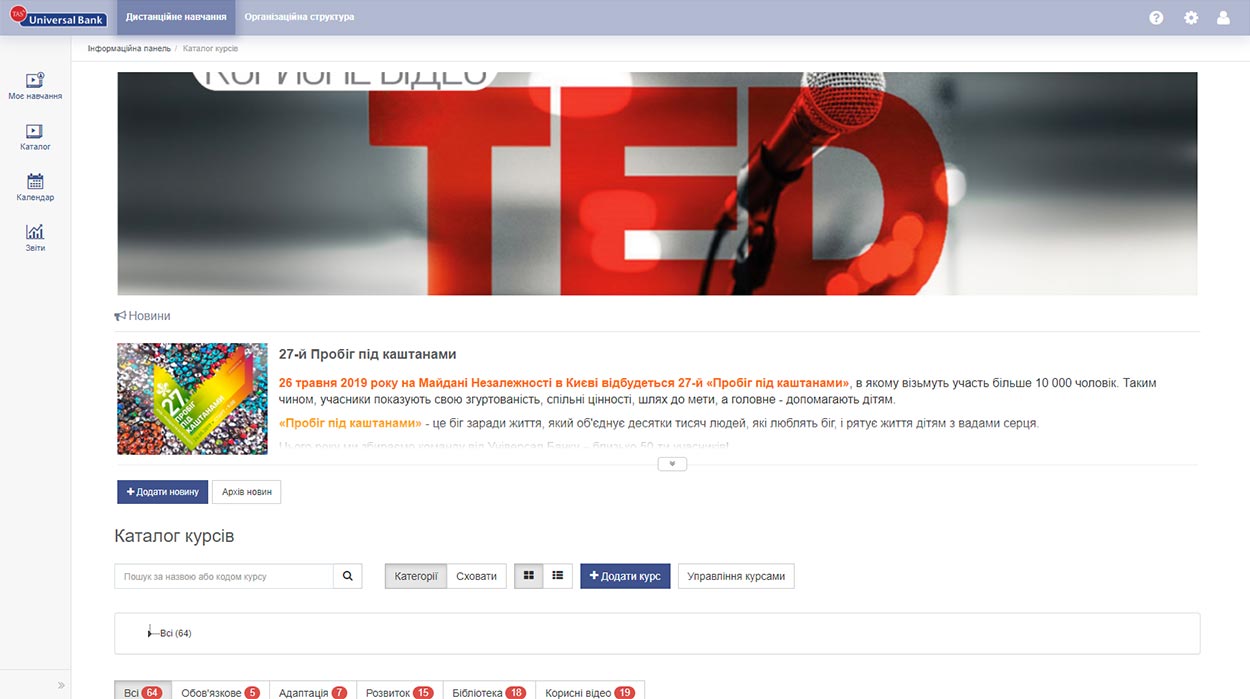
Task: Expand the Всі (64) category tree node
Action: (x=150, y=633)
